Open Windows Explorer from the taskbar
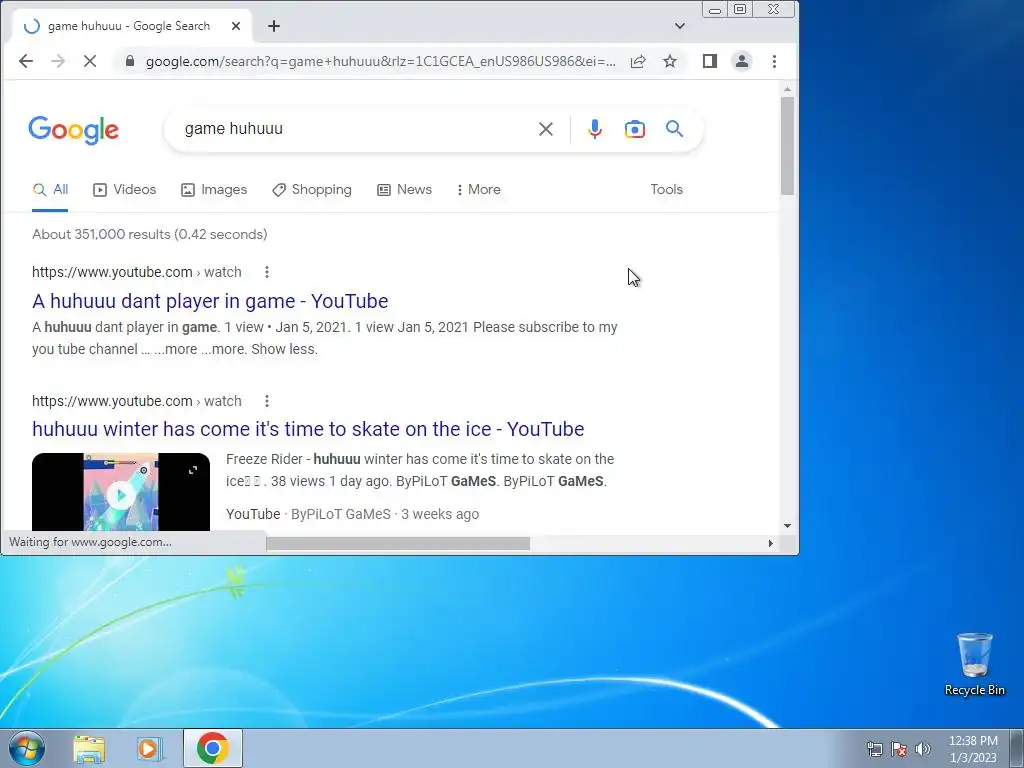 coord(89,748)
